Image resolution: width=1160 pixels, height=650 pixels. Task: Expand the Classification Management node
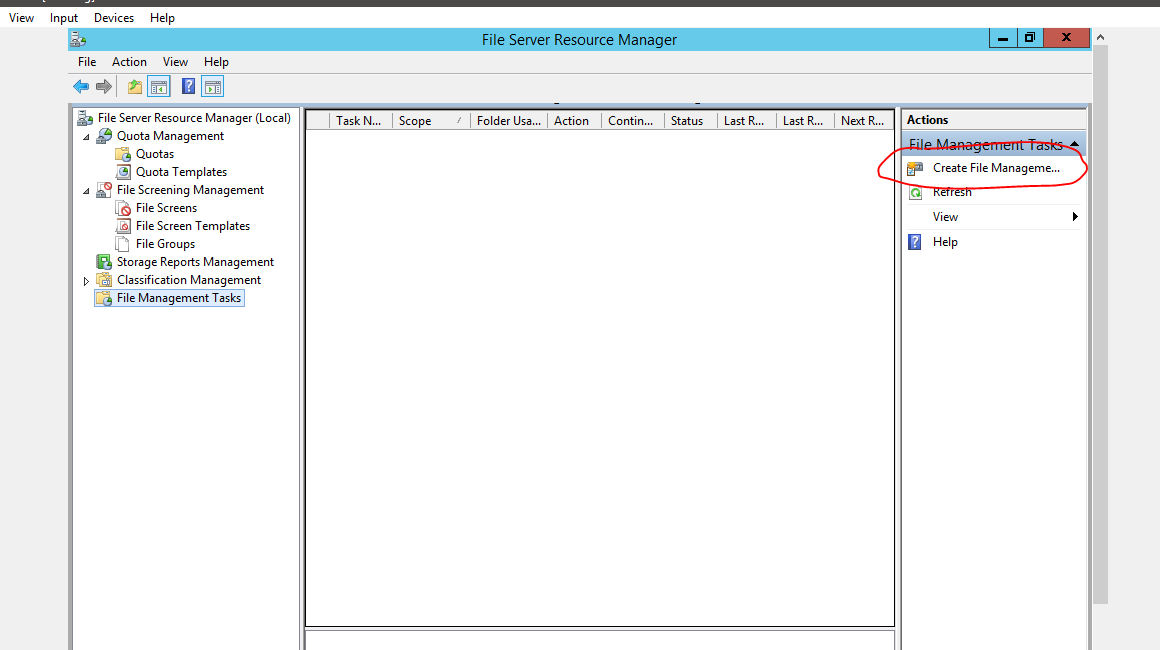[x=87, y=279]
